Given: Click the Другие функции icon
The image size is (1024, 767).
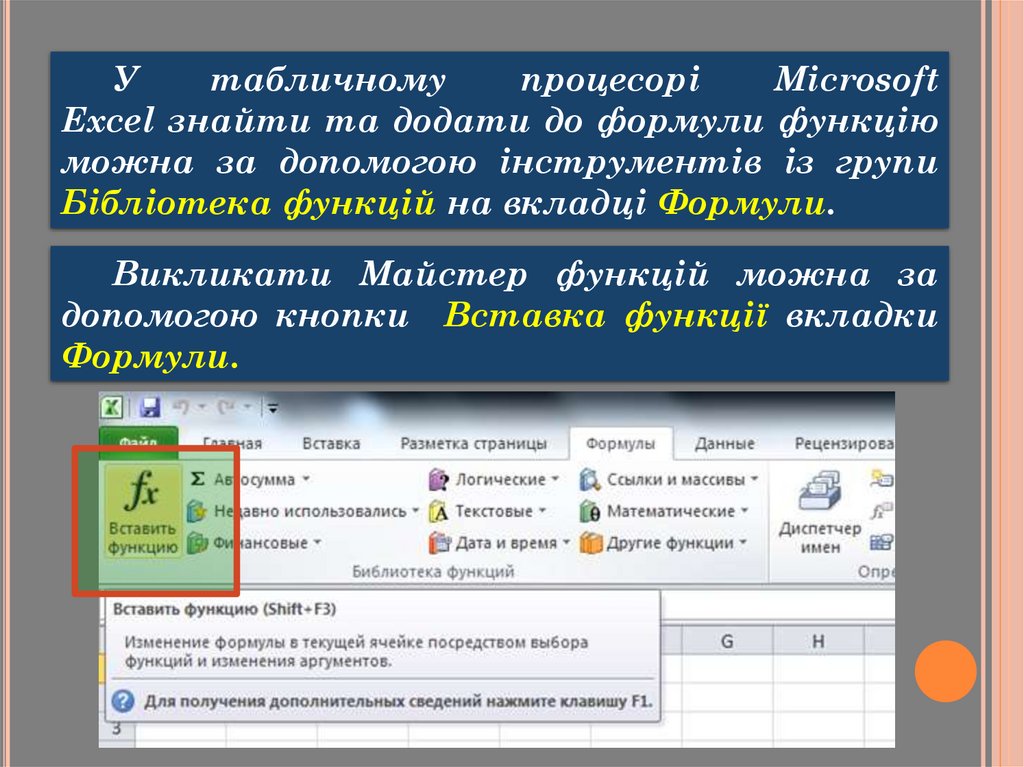Looking at the screenshot, I should [590, 542].
